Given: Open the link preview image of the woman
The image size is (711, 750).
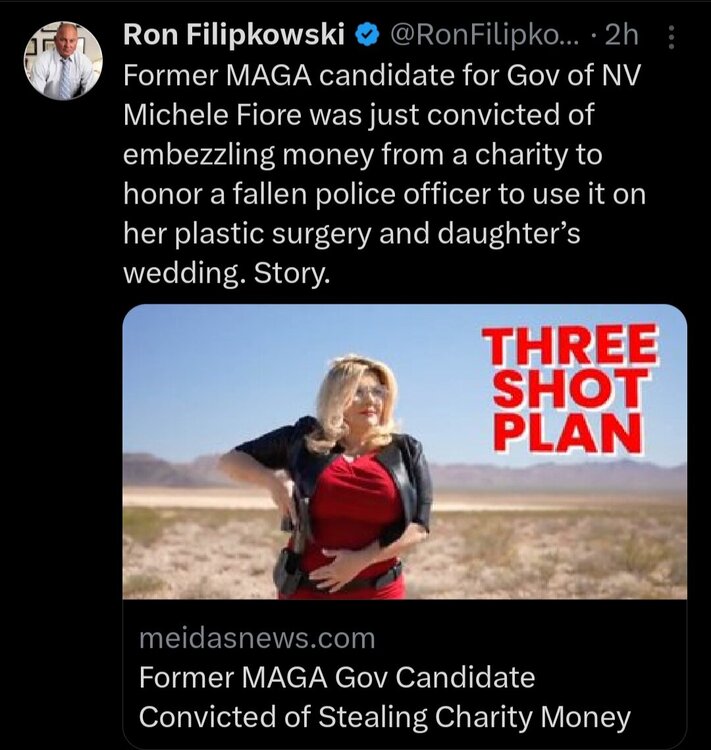Looking at the screenshot, I should pyautogui.click(x=405, y=452).
